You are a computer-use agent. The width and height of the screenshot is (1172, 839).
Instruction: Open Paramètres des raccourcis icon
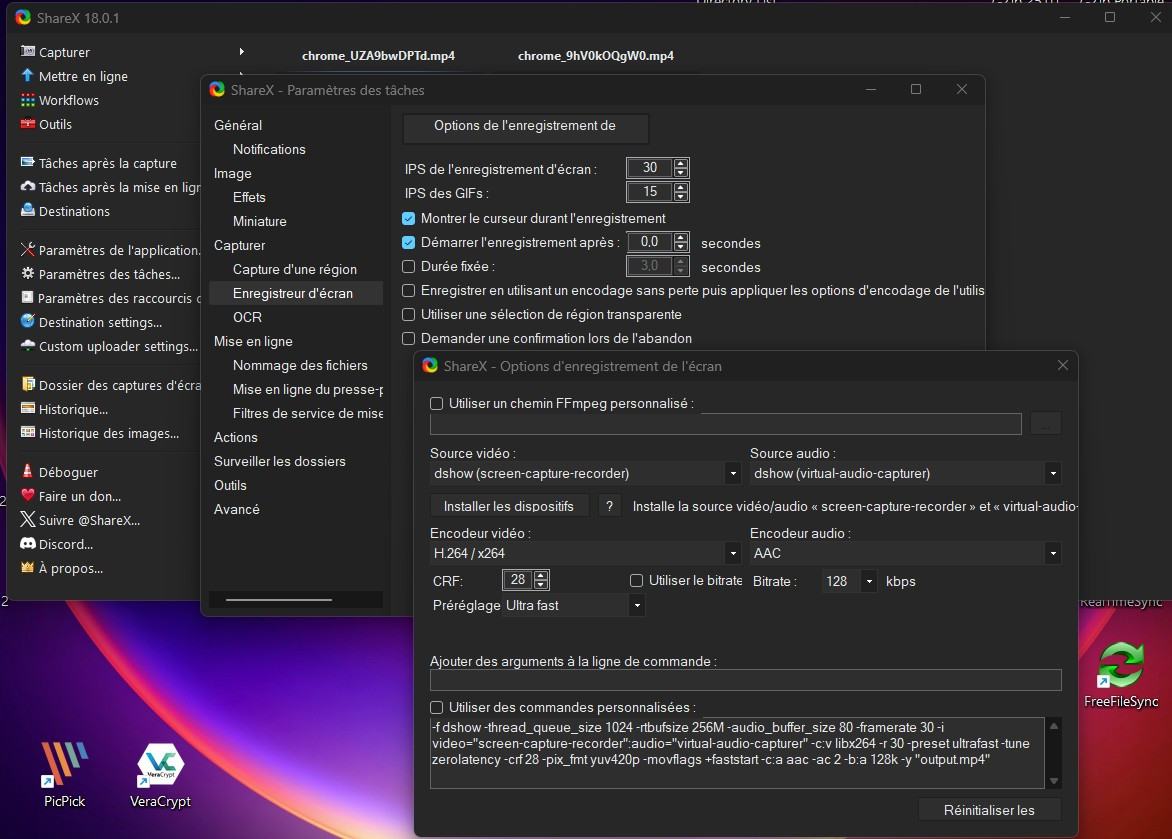pos(28,297)
